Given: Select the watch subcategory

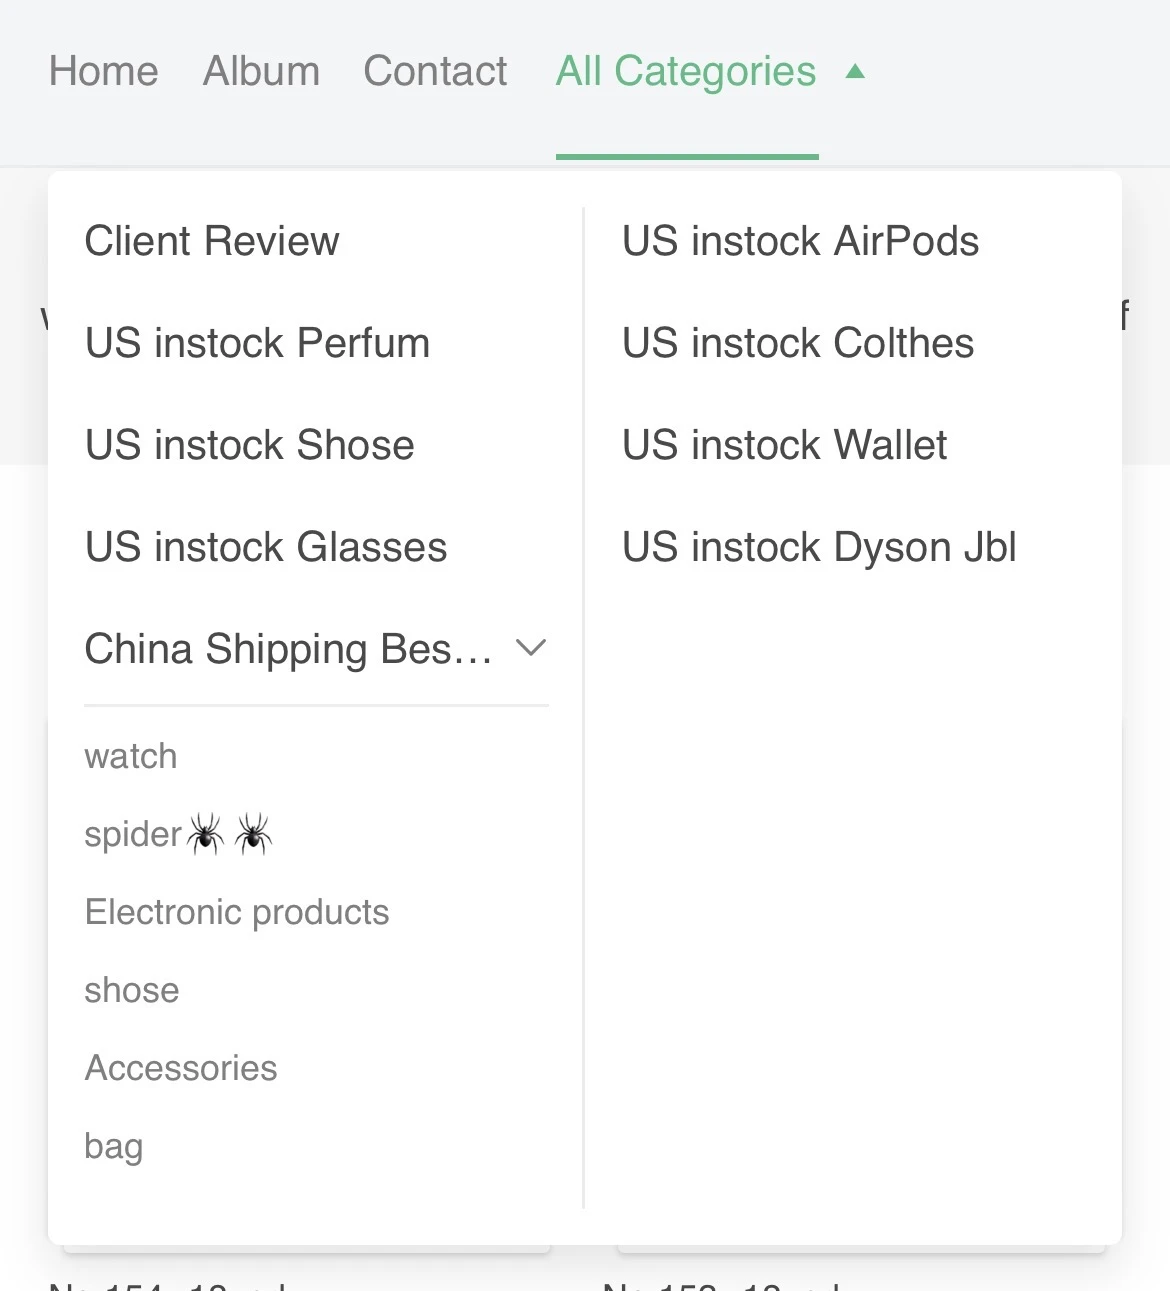Looking at the screenshot, I should click(x=131, y=756).
